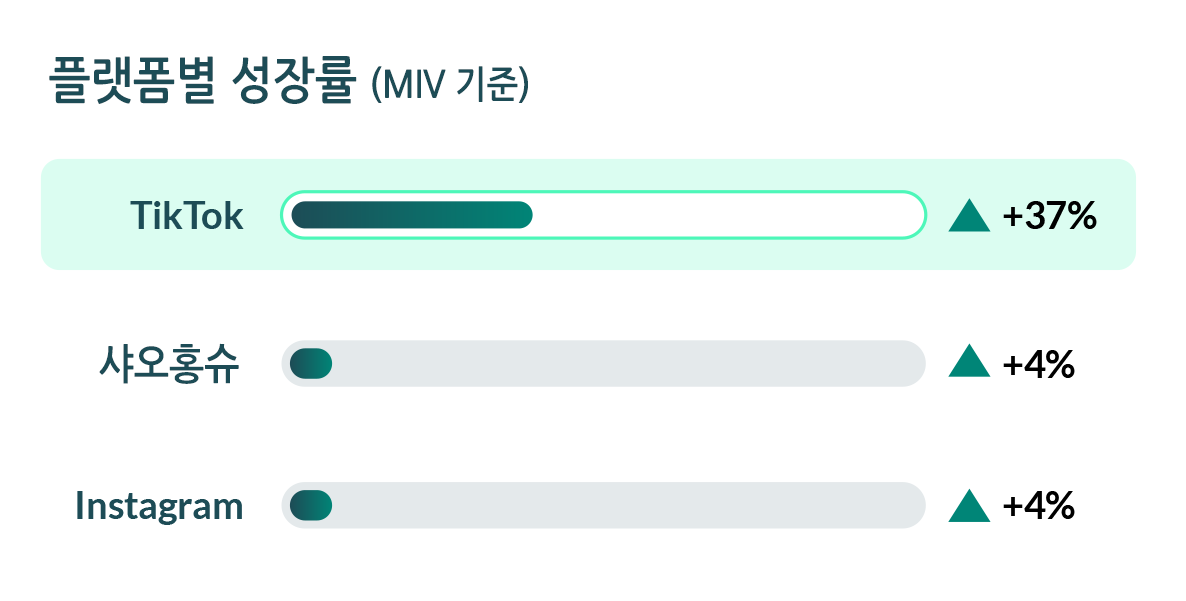Click the +4% value for Instagram
1186x601 pixels.
[1038, 507]
